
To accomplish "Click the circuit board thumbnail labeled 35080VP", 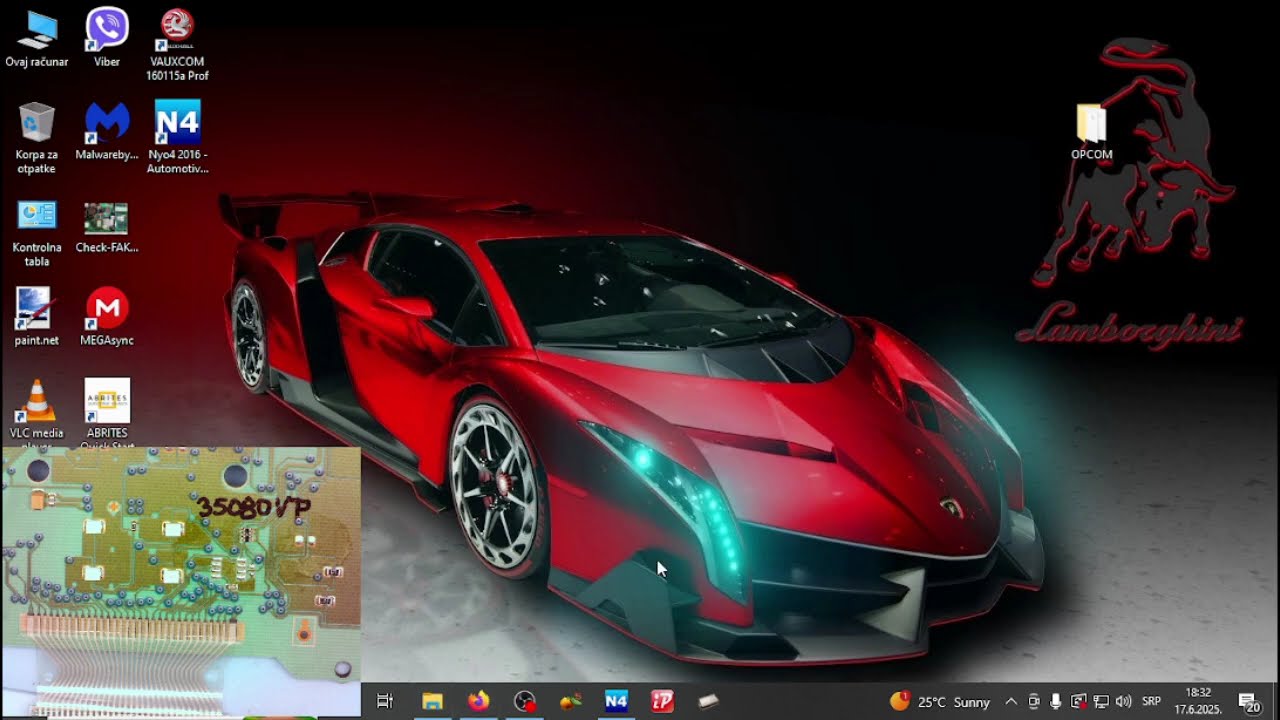I will pos(181,582).
